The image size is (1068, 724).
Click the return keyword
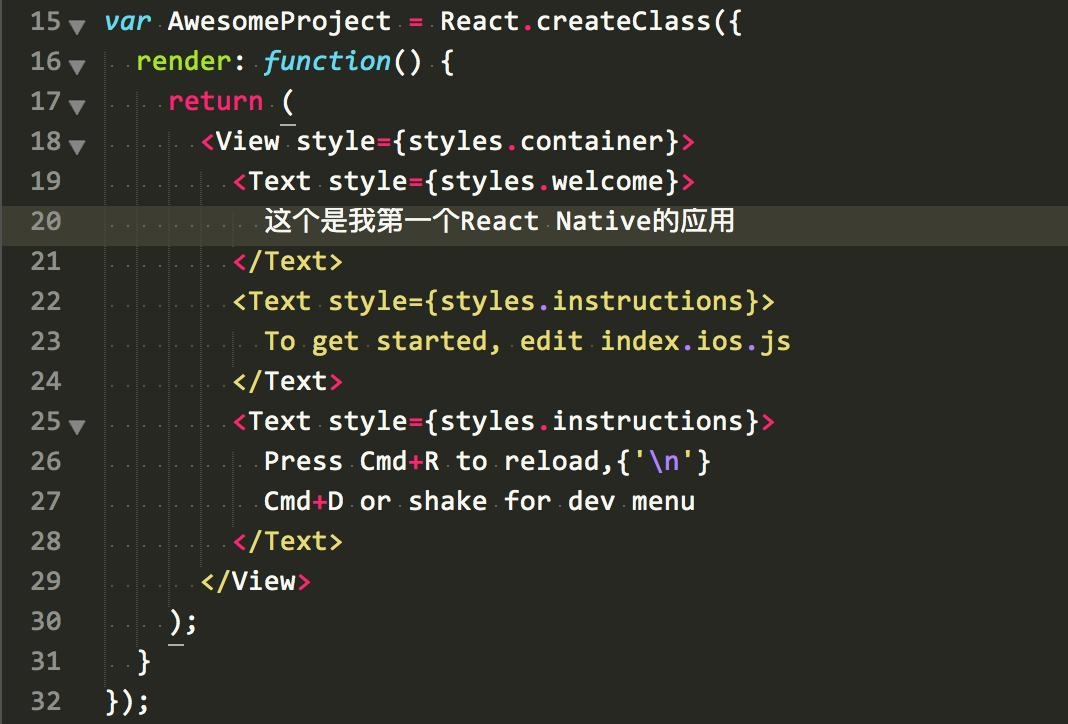point(215,101)
